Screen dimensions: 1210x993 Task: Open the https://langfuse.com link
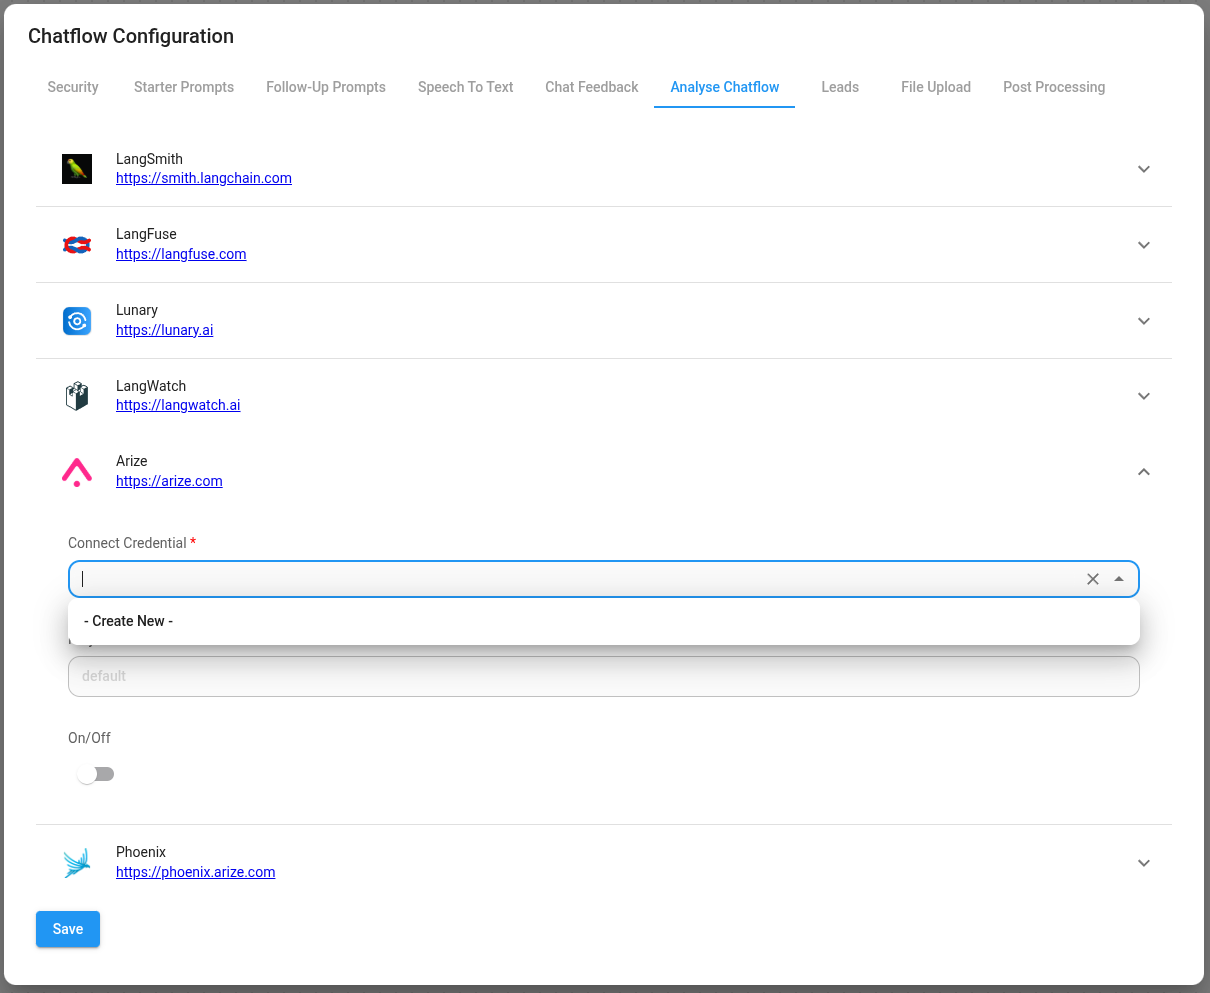click(181, 254)
